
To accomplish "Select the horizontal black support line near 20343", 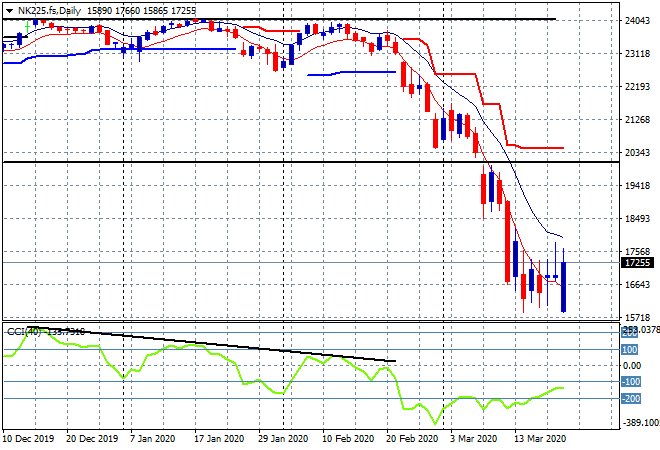I will pyautogui.click(x=311, y=162).
